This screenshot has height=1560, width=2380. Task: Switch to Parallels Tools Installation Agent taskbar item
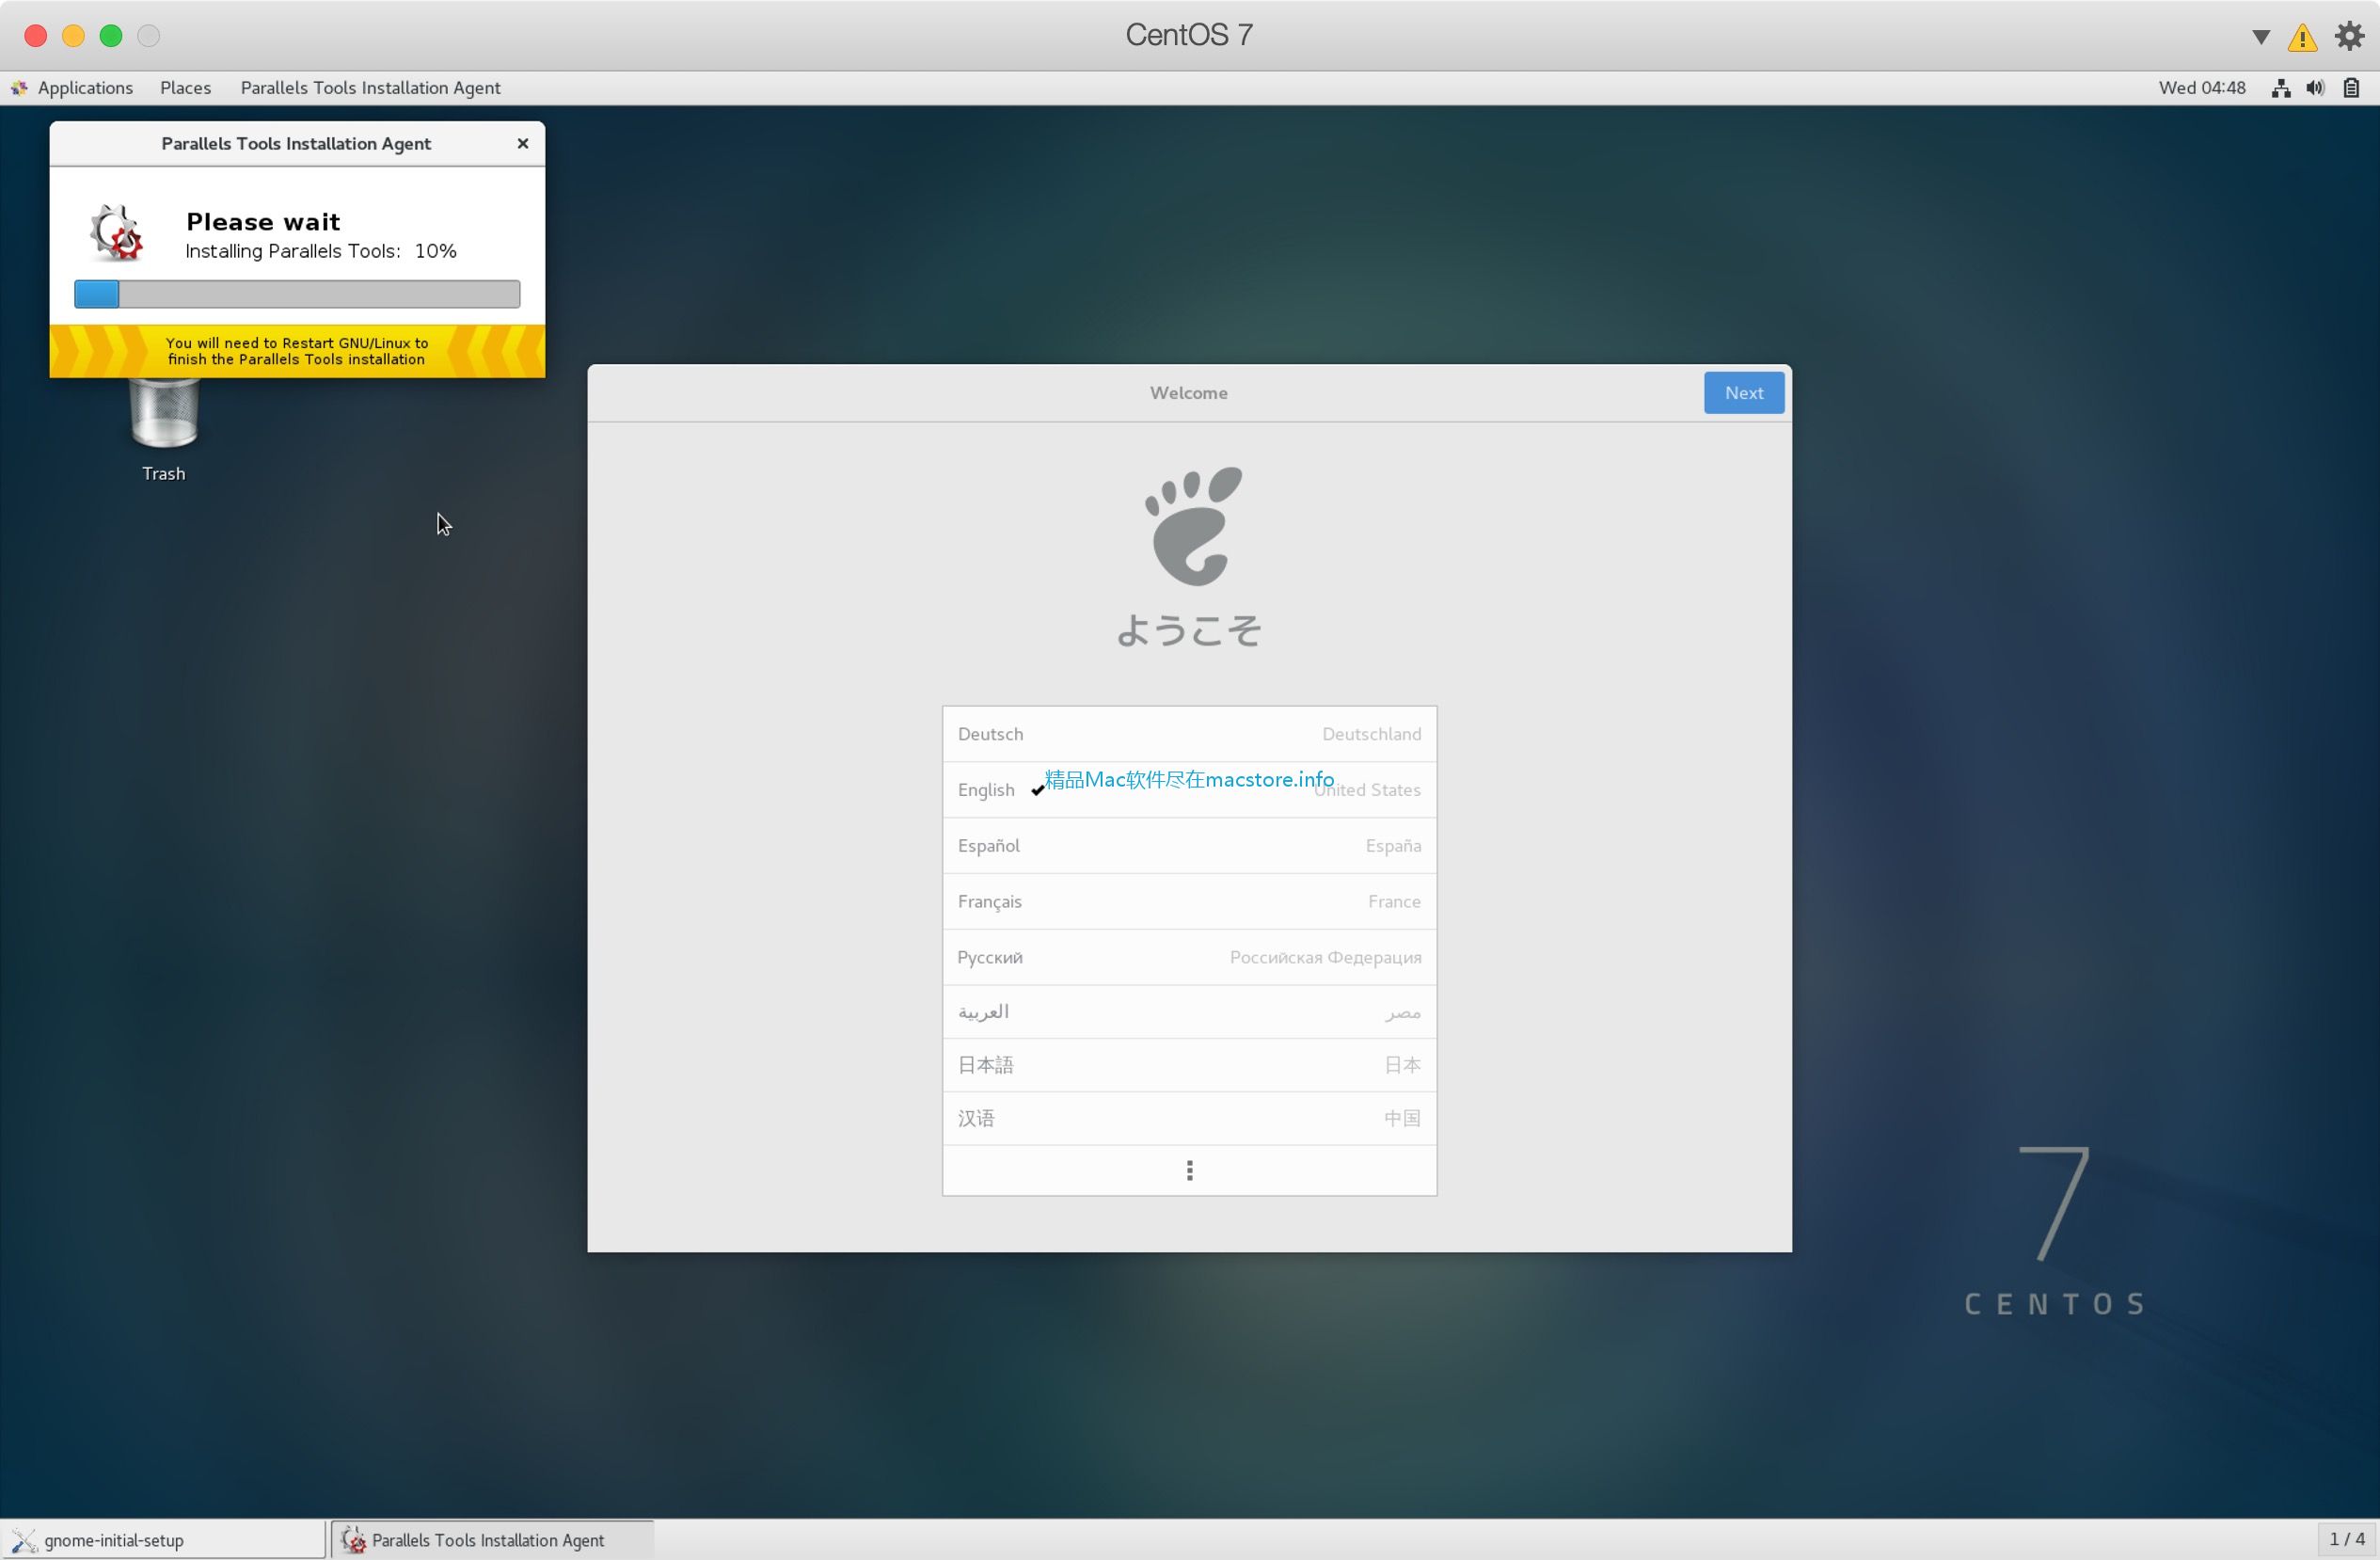pos(491,1540)
